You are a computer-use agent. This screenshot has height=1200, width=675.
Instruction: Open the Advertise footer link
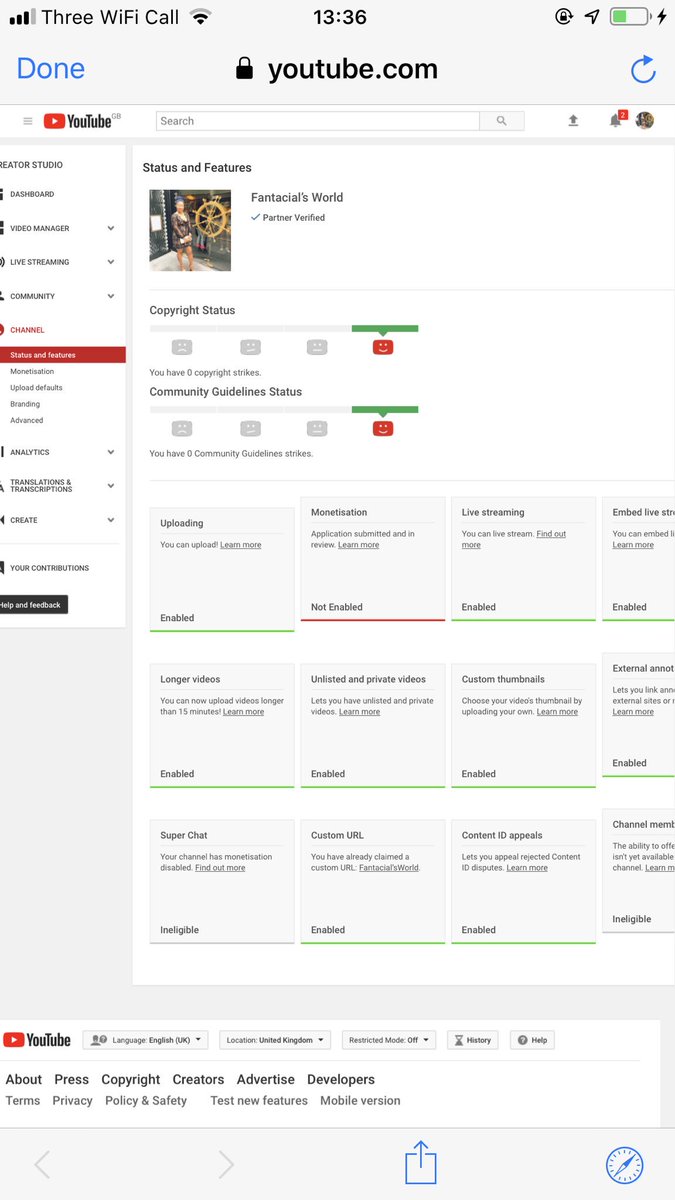266,1080
